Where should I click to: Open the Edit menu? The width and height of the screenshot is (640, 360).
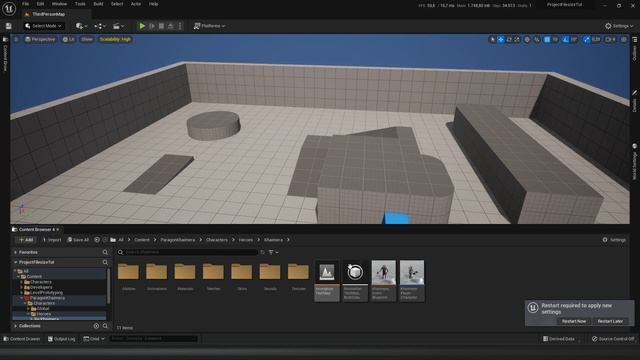(x=40, y=4)
